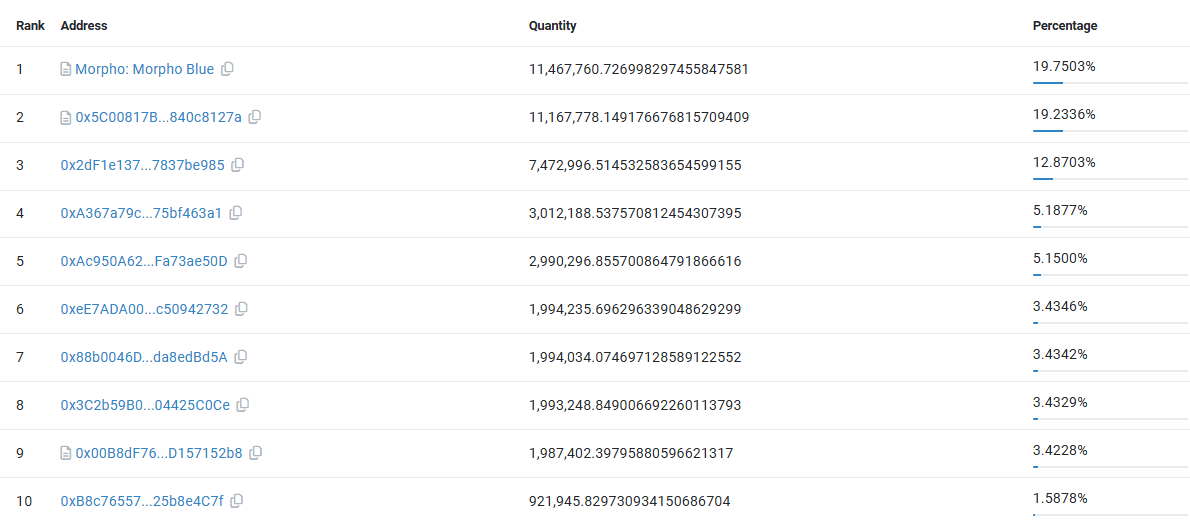Copy address 0x5C00817B...840c8127a
1190x522 pixels.
(255, 117)
